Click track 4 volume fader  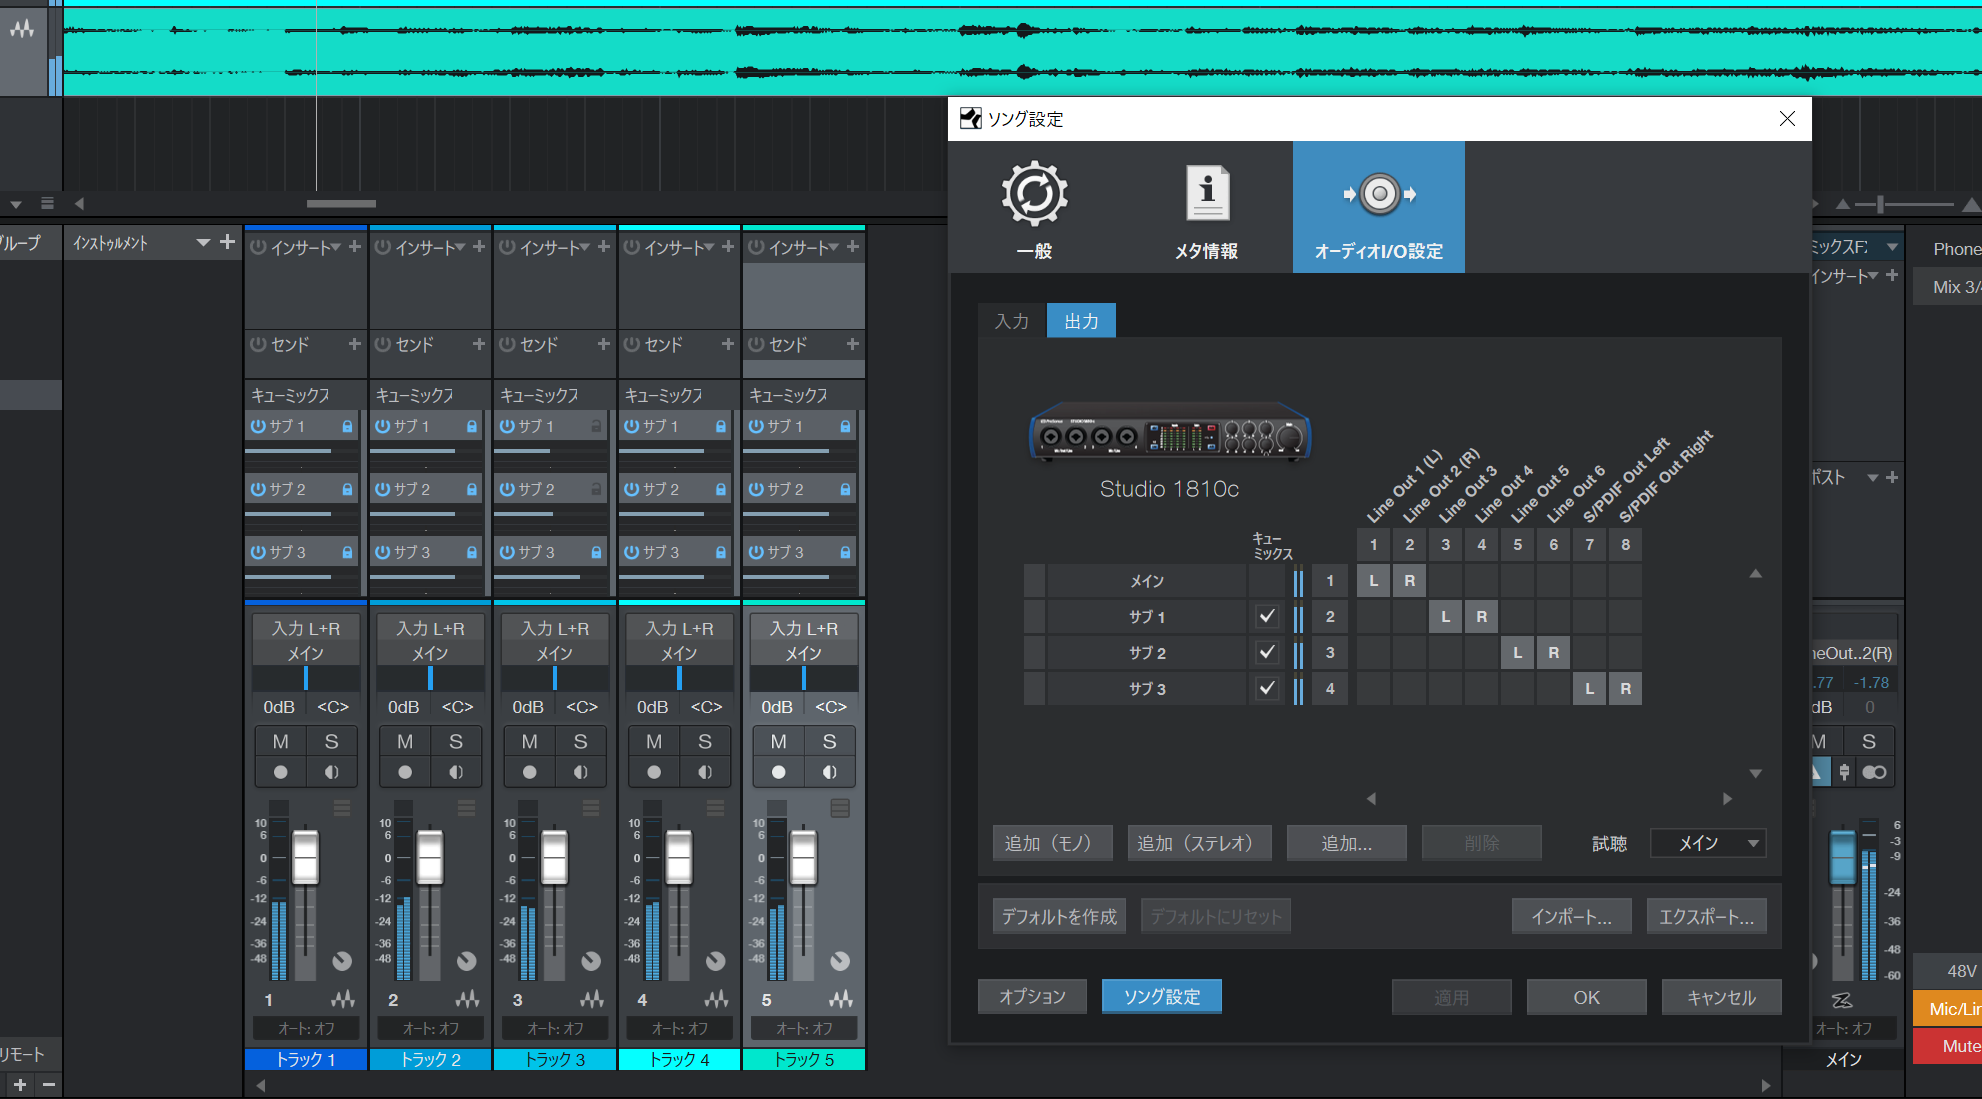pyautogui.click(x=679, y=857)
